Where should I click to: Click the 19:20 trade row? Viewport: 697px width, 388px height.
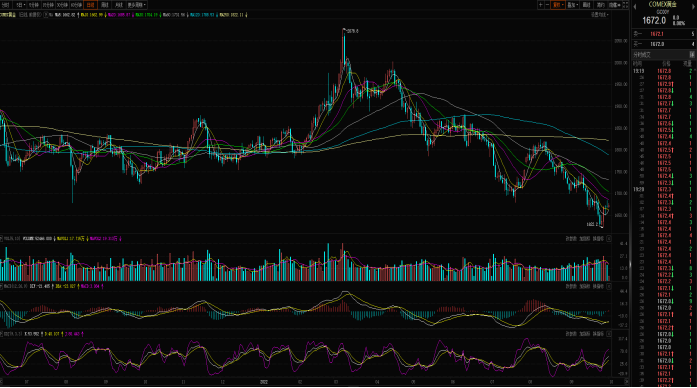(x=664, y=189)
